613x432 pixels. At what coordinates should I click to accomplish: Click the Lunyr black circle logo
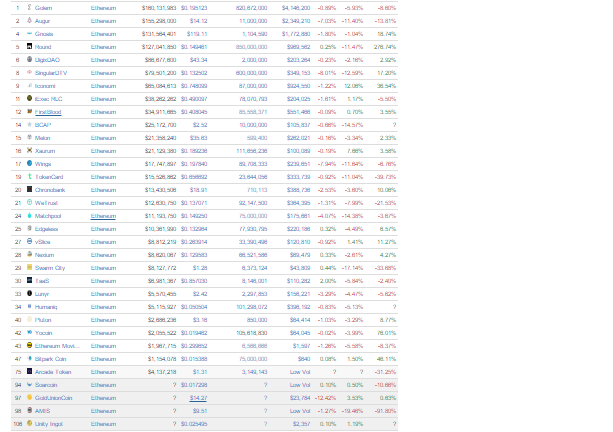click(29, 293)
